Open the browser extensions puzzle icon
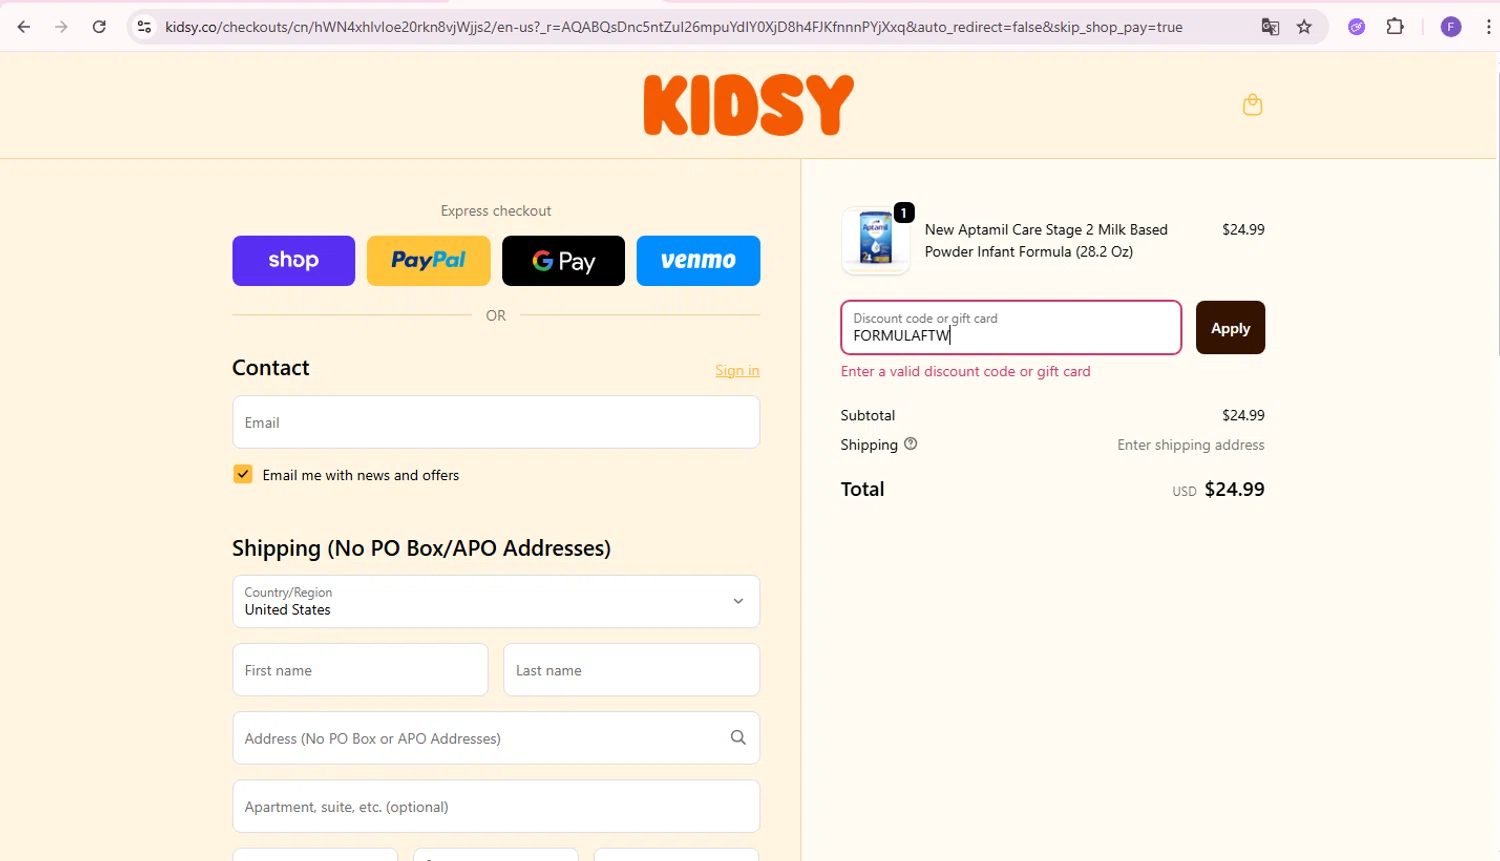The height and width of the screenshot is (861, 1500). (x=1395, y=27)
